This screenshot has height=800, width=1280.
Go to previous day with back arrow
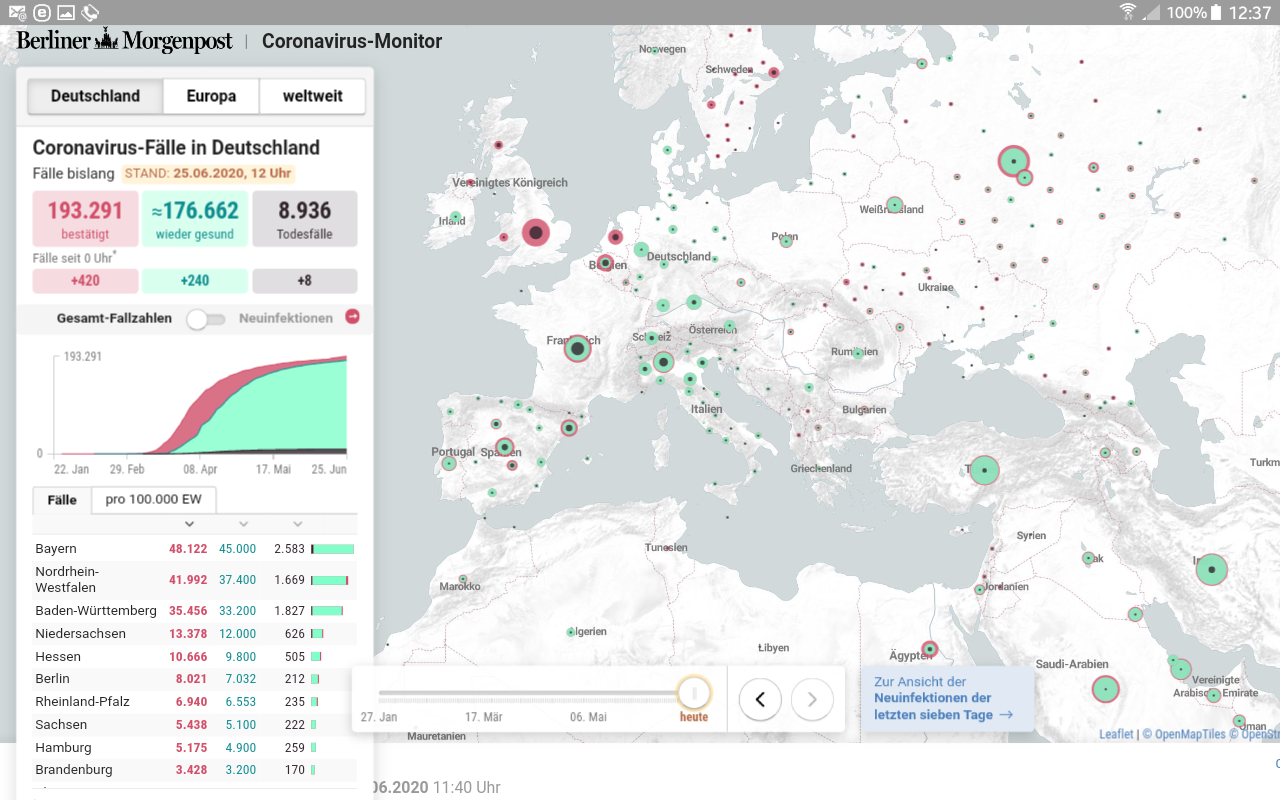tap(760, 700)
